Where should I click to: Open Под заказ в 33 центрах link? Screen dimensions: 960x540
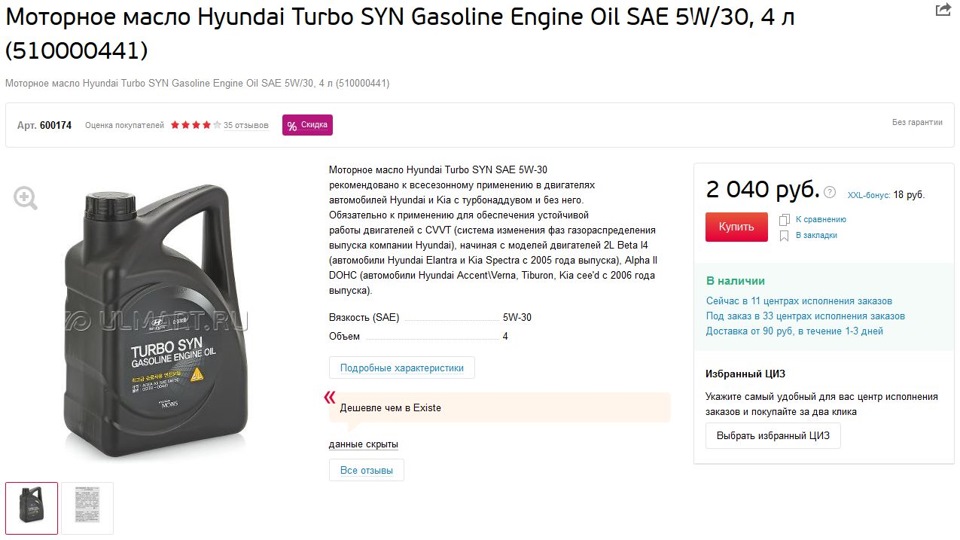coord(805,316)
